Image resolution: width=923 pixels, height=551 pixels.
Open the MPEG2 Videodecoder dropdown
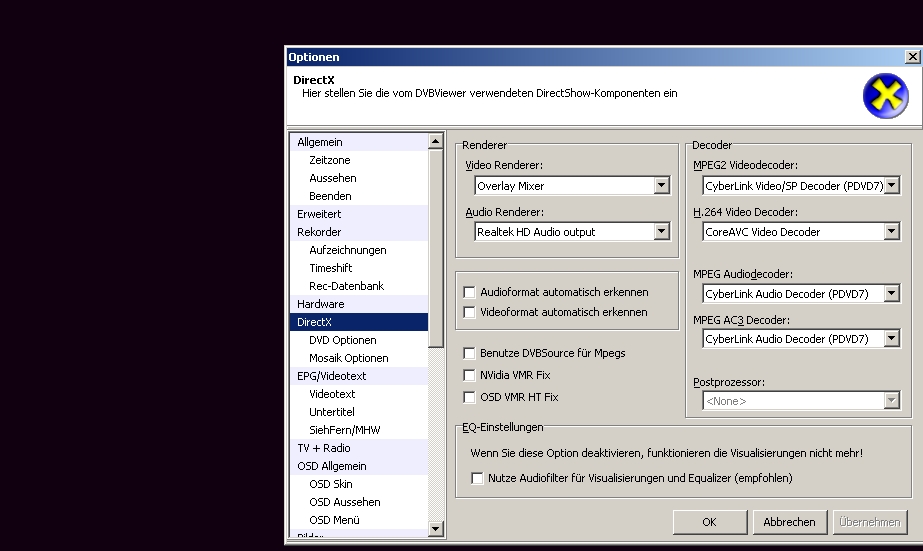pyautogui.click(x=891, y=185)
